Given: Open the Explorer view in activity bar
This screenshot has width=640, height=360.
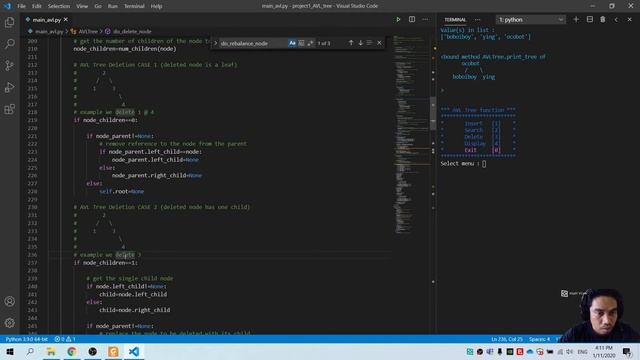Looking at the screenshot, I should (9, 22).
